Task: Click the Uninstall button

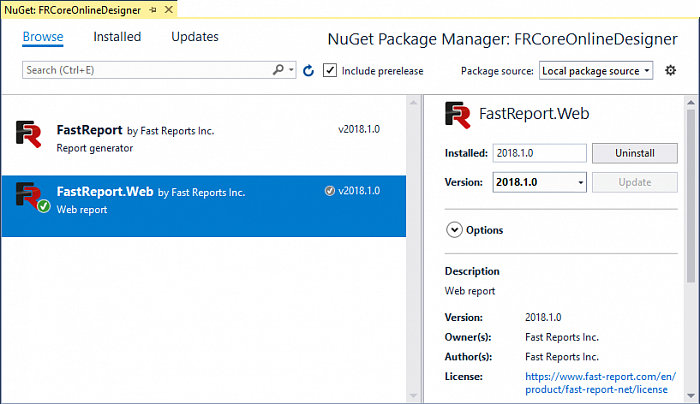Action: tap(634, 153)
